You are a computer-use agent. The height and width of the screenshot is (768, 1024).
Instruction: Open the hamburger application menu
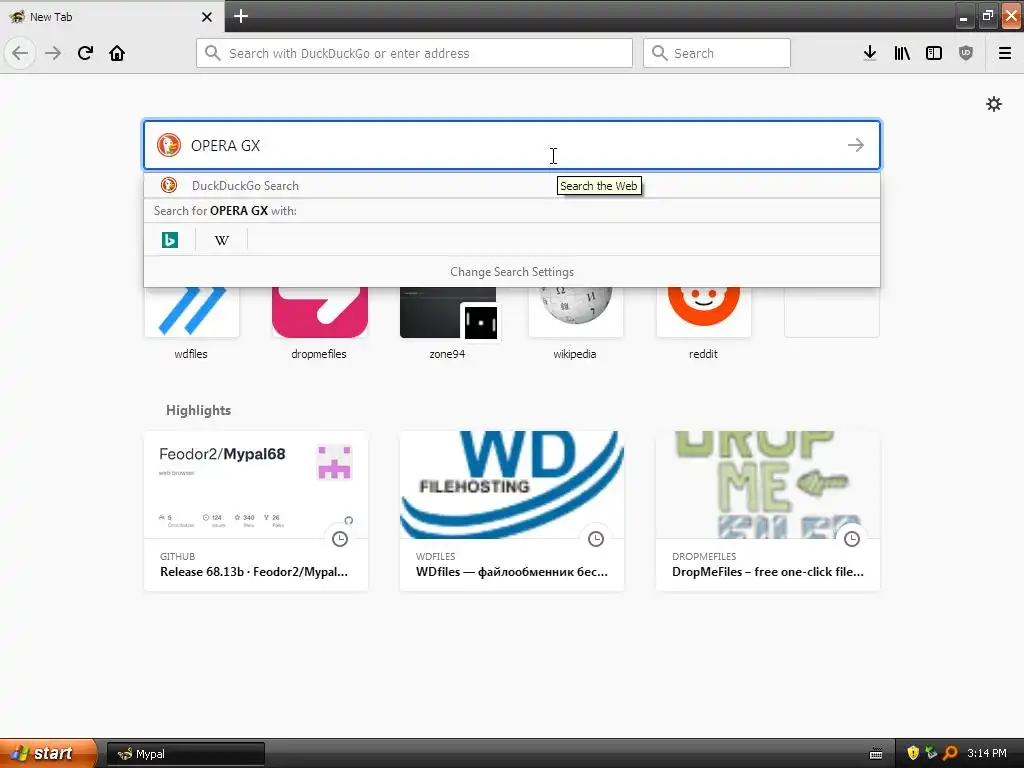pos(1005,53)
